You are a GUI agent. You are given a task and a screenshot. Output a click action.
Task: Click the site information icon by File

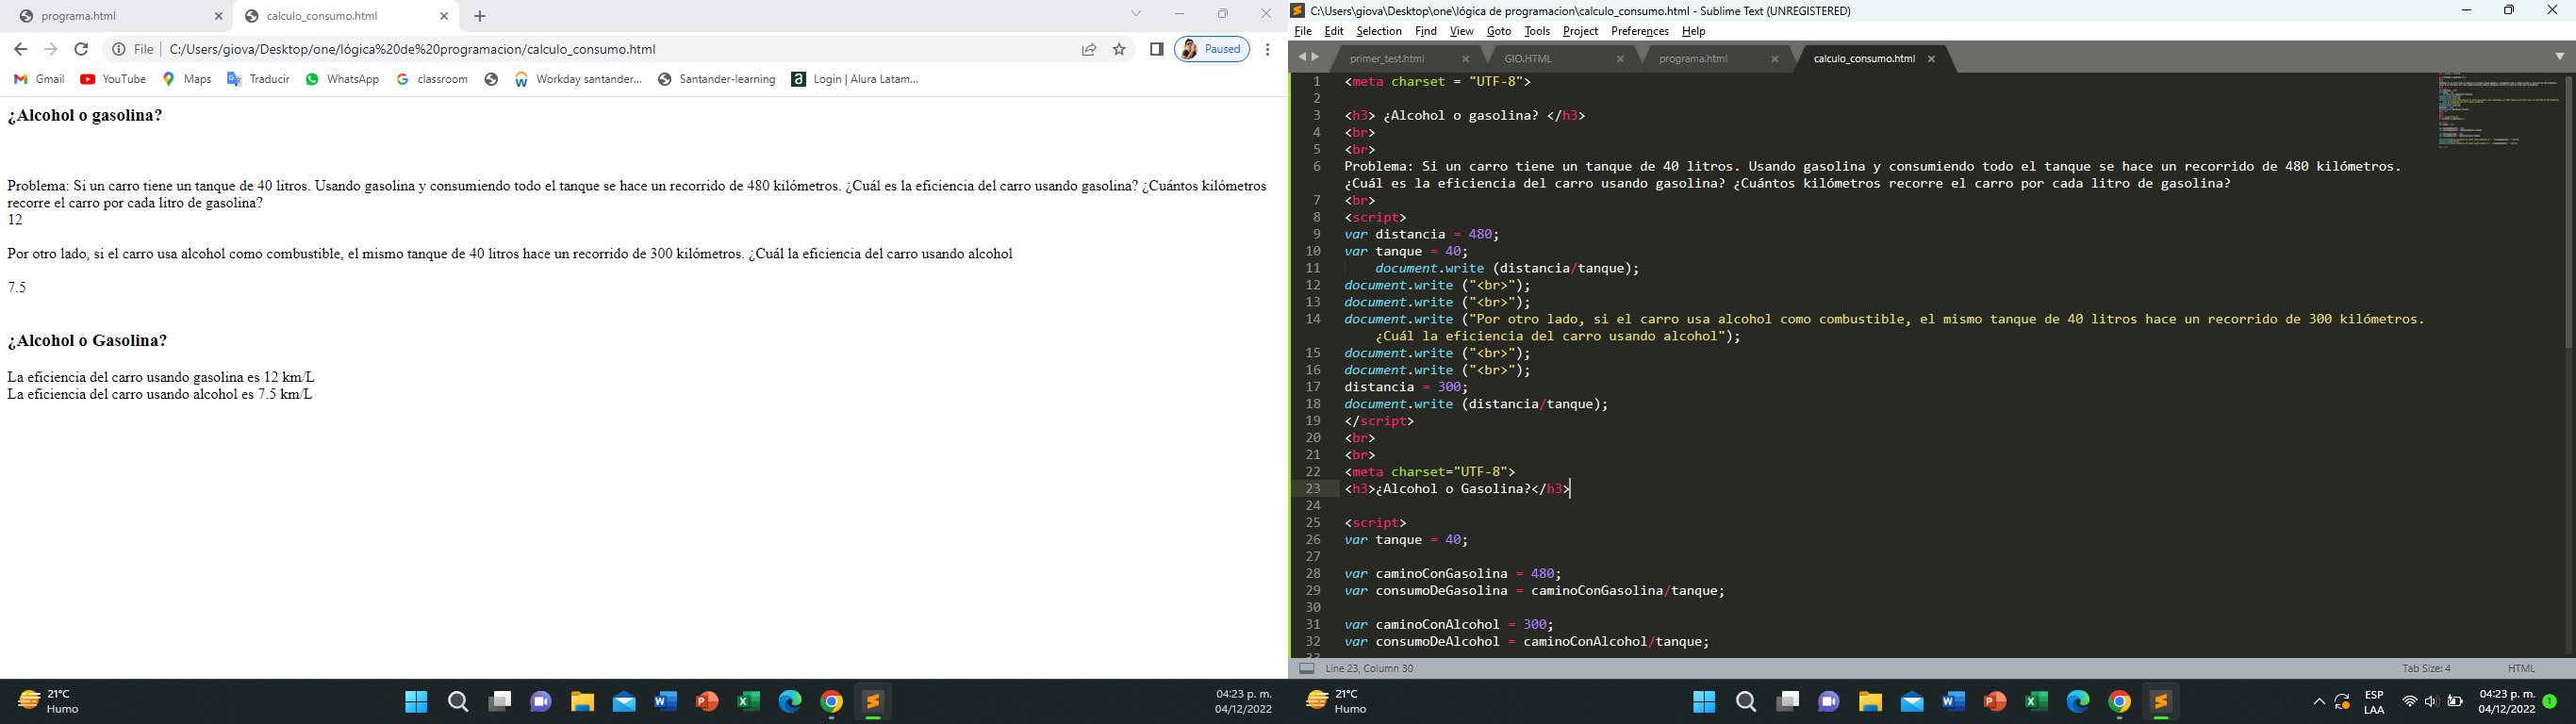[x=119, y=49]
